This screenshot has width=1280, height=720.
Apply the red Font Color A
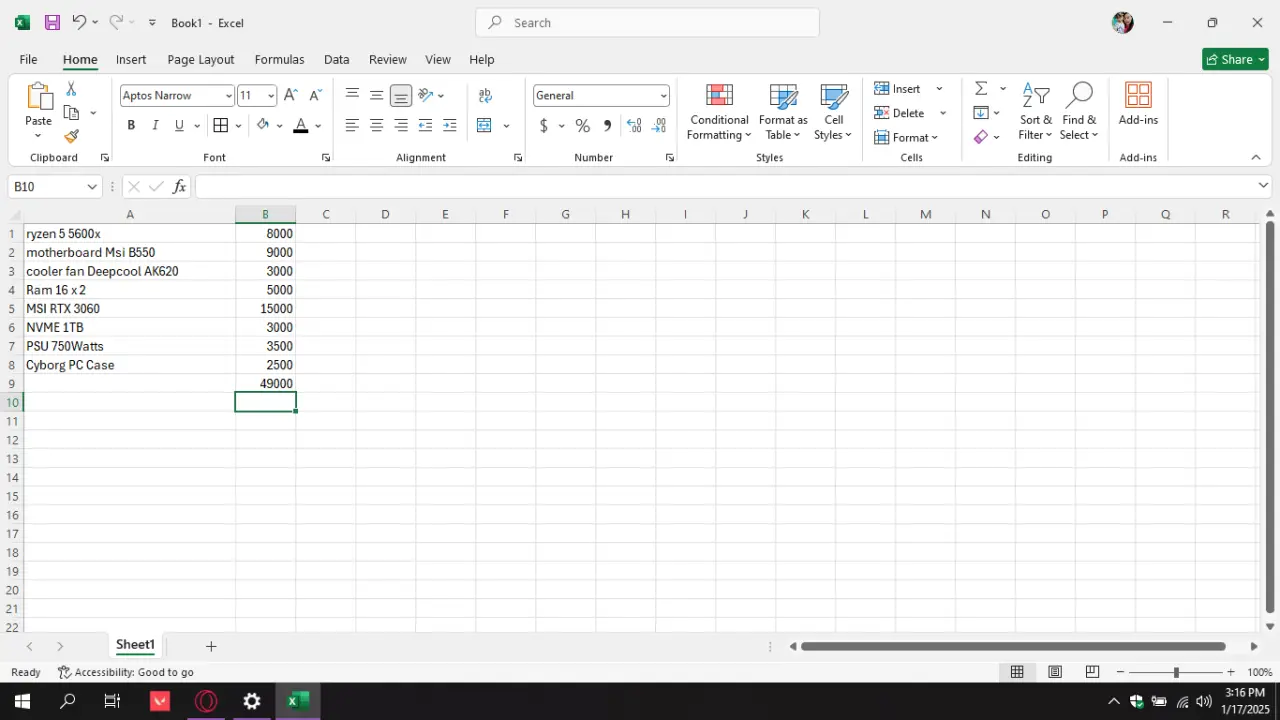[x=301, y=125]
